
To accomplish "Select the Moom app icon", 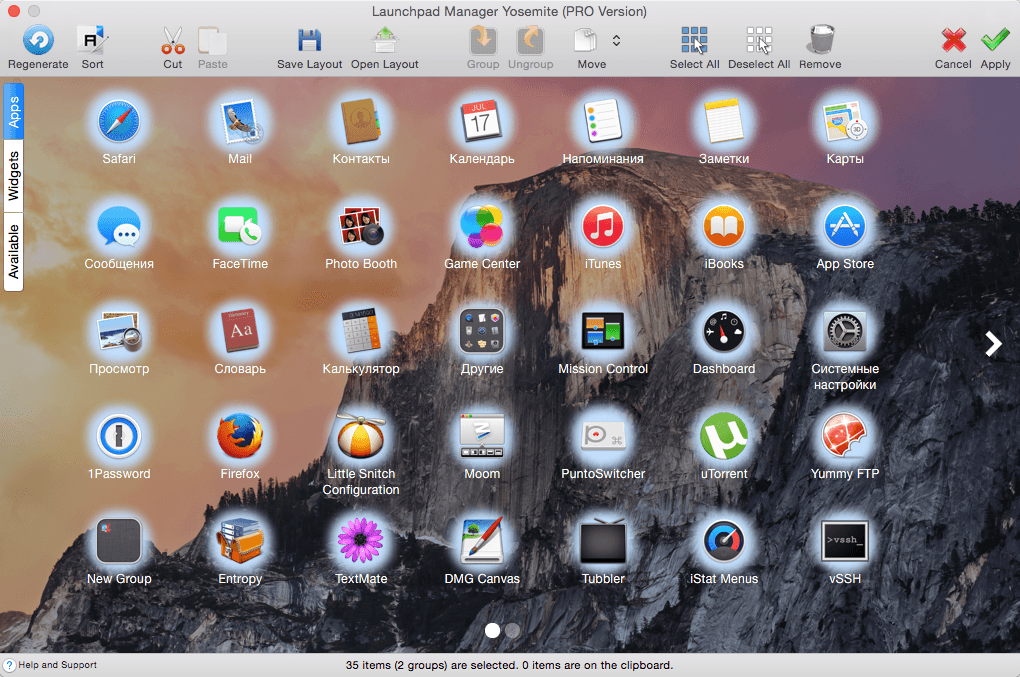I will (481, 436).
